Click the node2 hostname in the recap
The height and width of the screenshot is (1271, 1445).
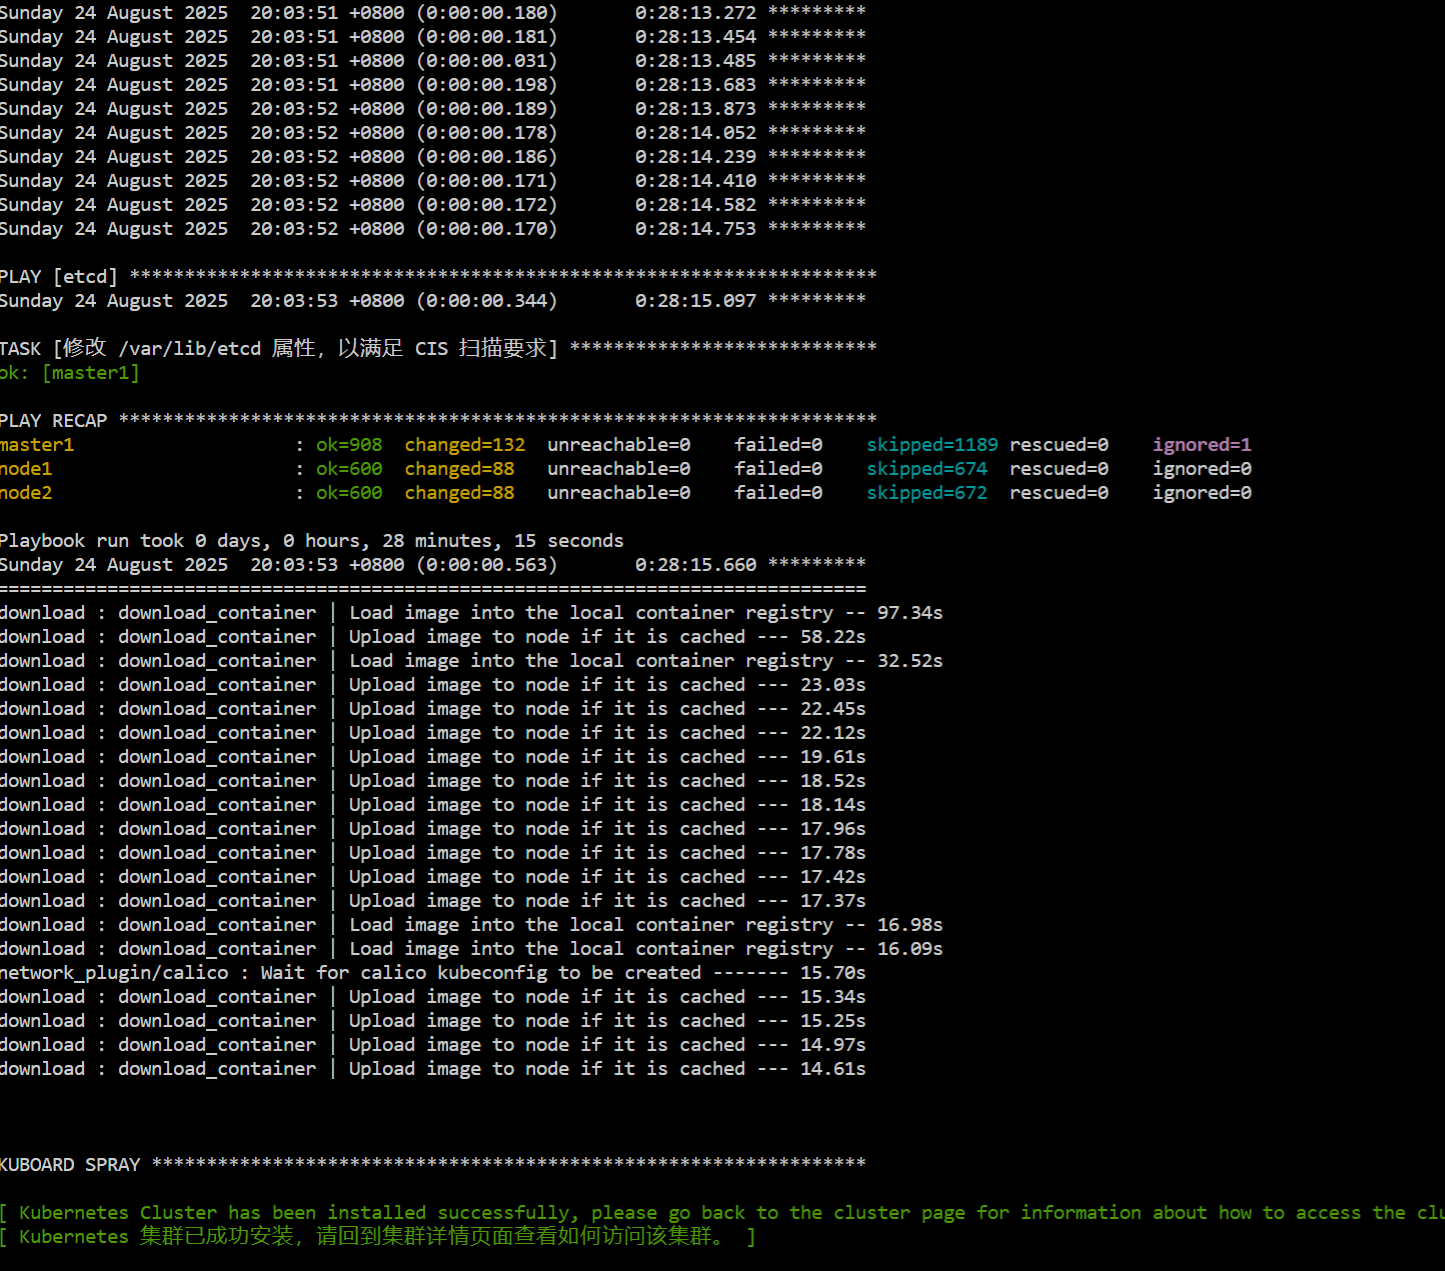(x=26, y=493)
